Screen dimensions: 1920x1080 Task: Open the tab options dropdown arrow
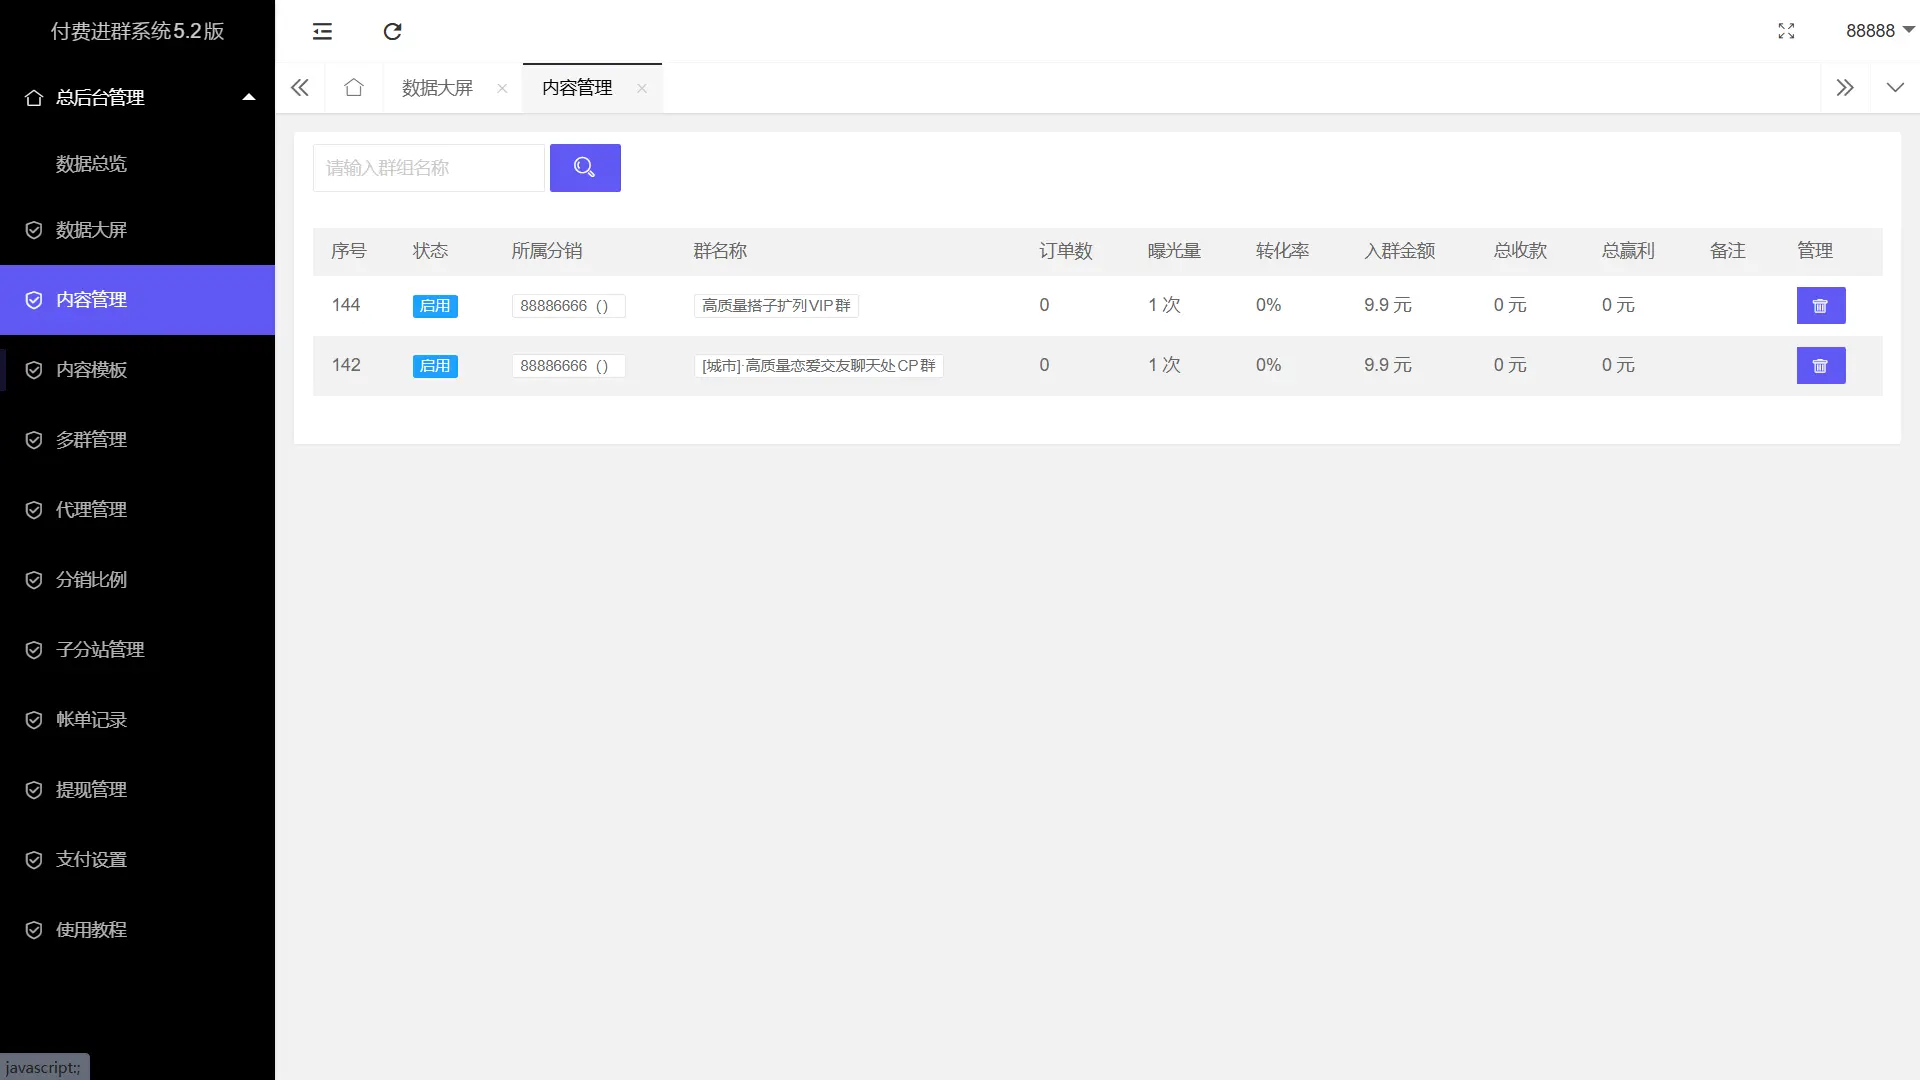1894,88
